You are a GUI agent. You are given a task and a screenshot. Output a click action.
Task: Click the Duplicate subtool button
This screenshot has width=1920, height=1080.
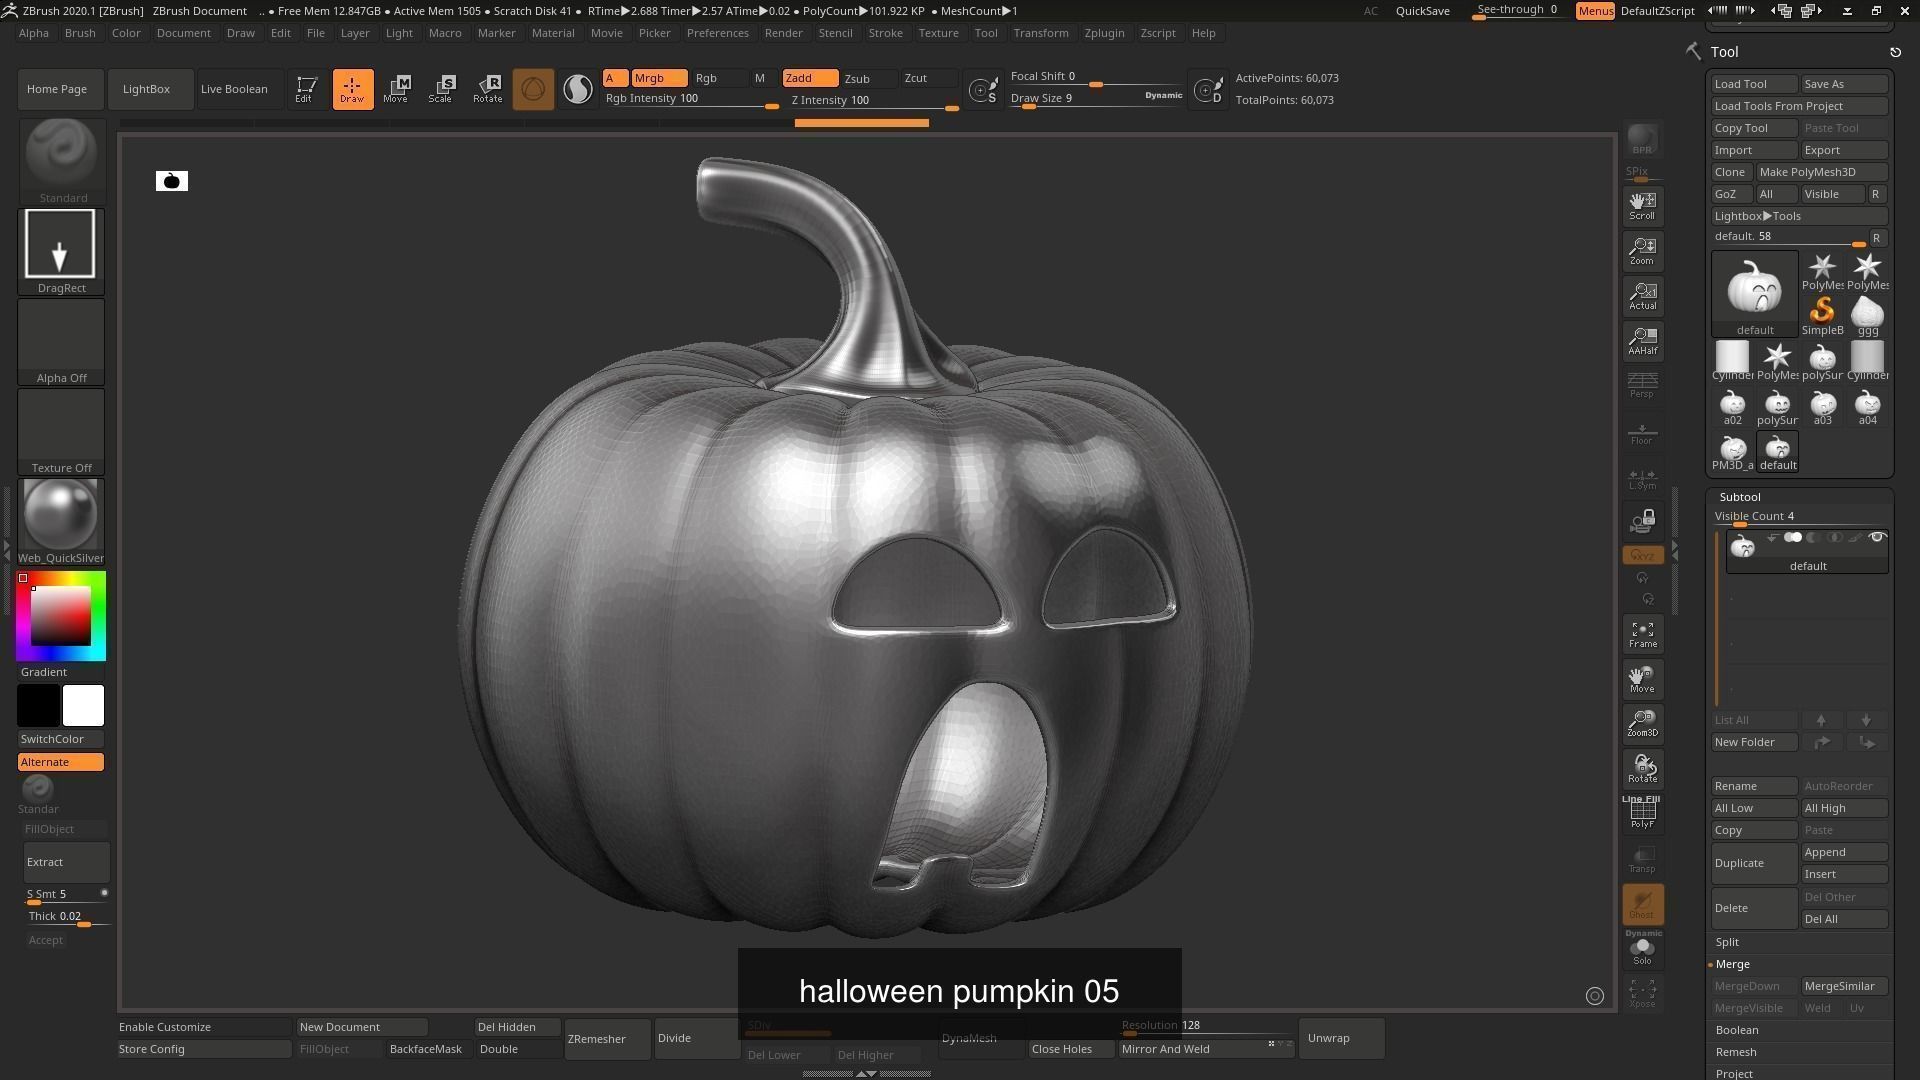click(1754, 863)
